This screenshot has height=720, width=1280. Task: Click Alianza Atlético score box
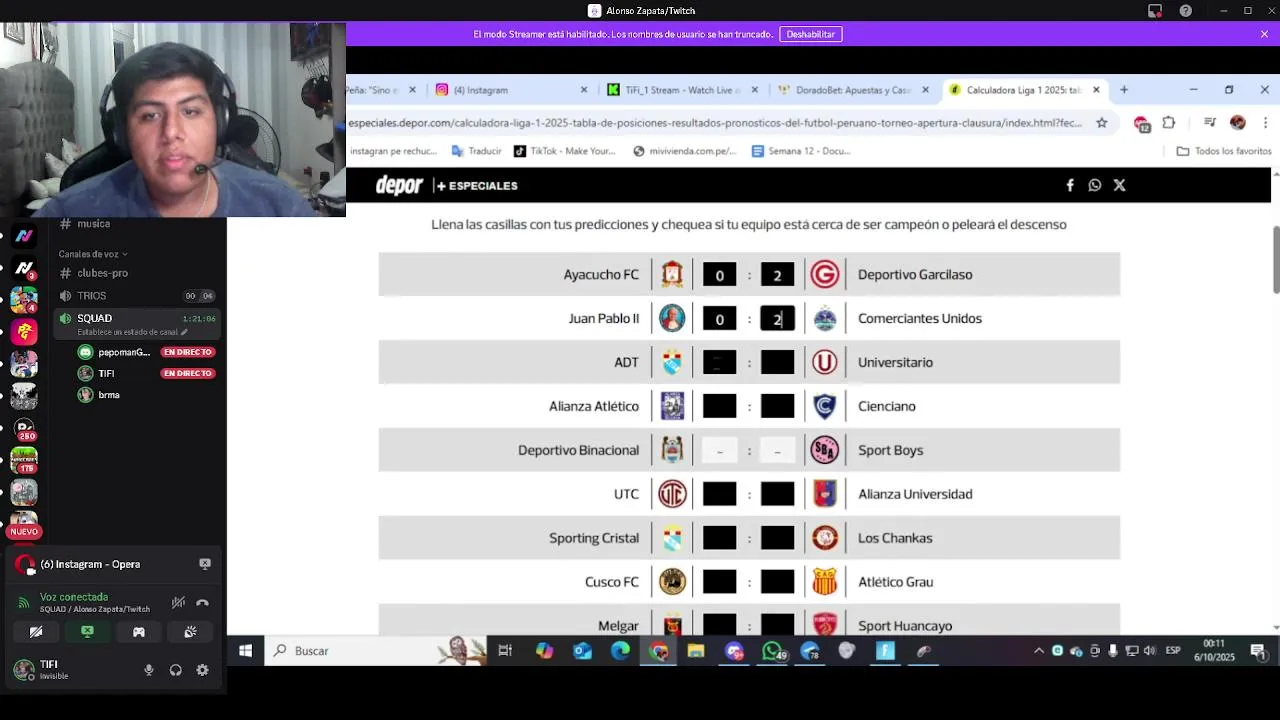(719, 407)
